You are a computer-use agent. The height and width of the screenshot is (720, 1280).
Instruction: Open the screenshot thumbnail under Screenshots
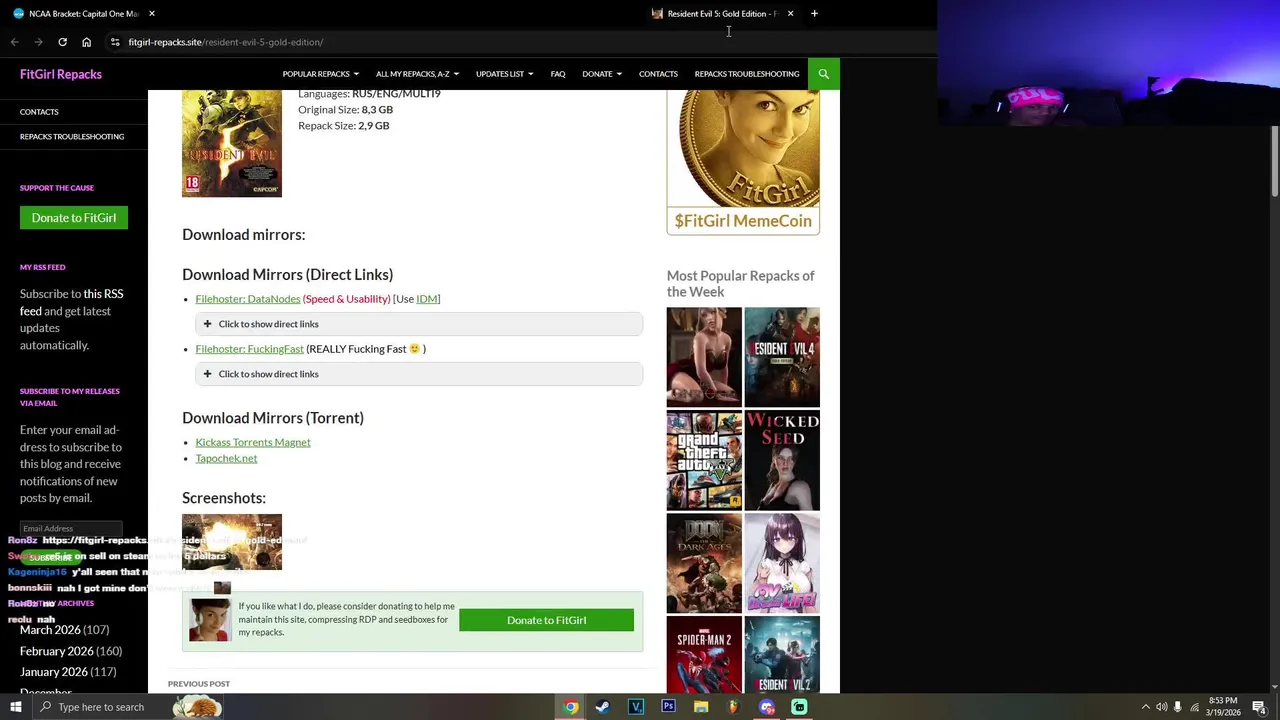click(232, 542)
